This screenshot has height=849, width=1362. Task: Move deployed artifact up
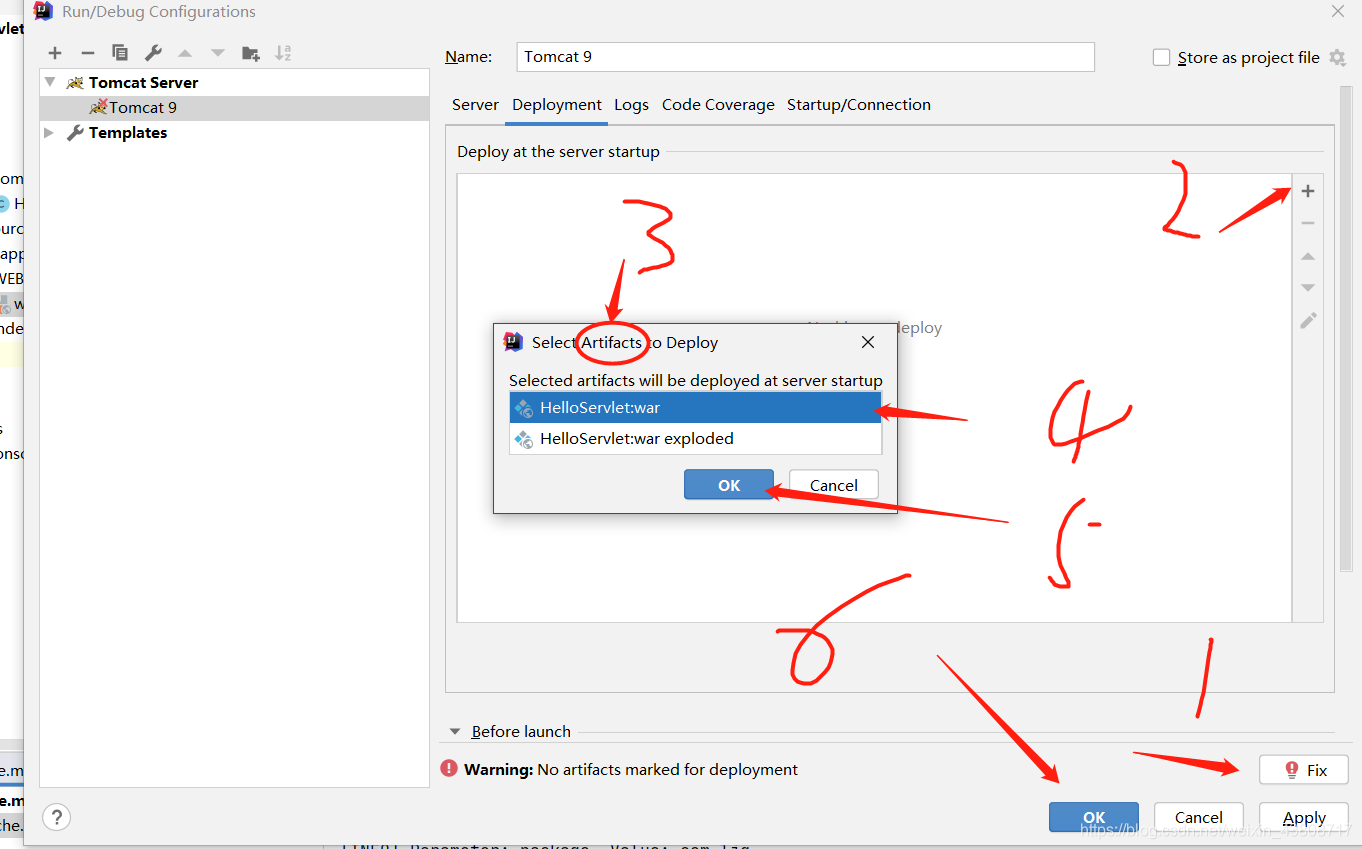click(x=1308, y=256)
